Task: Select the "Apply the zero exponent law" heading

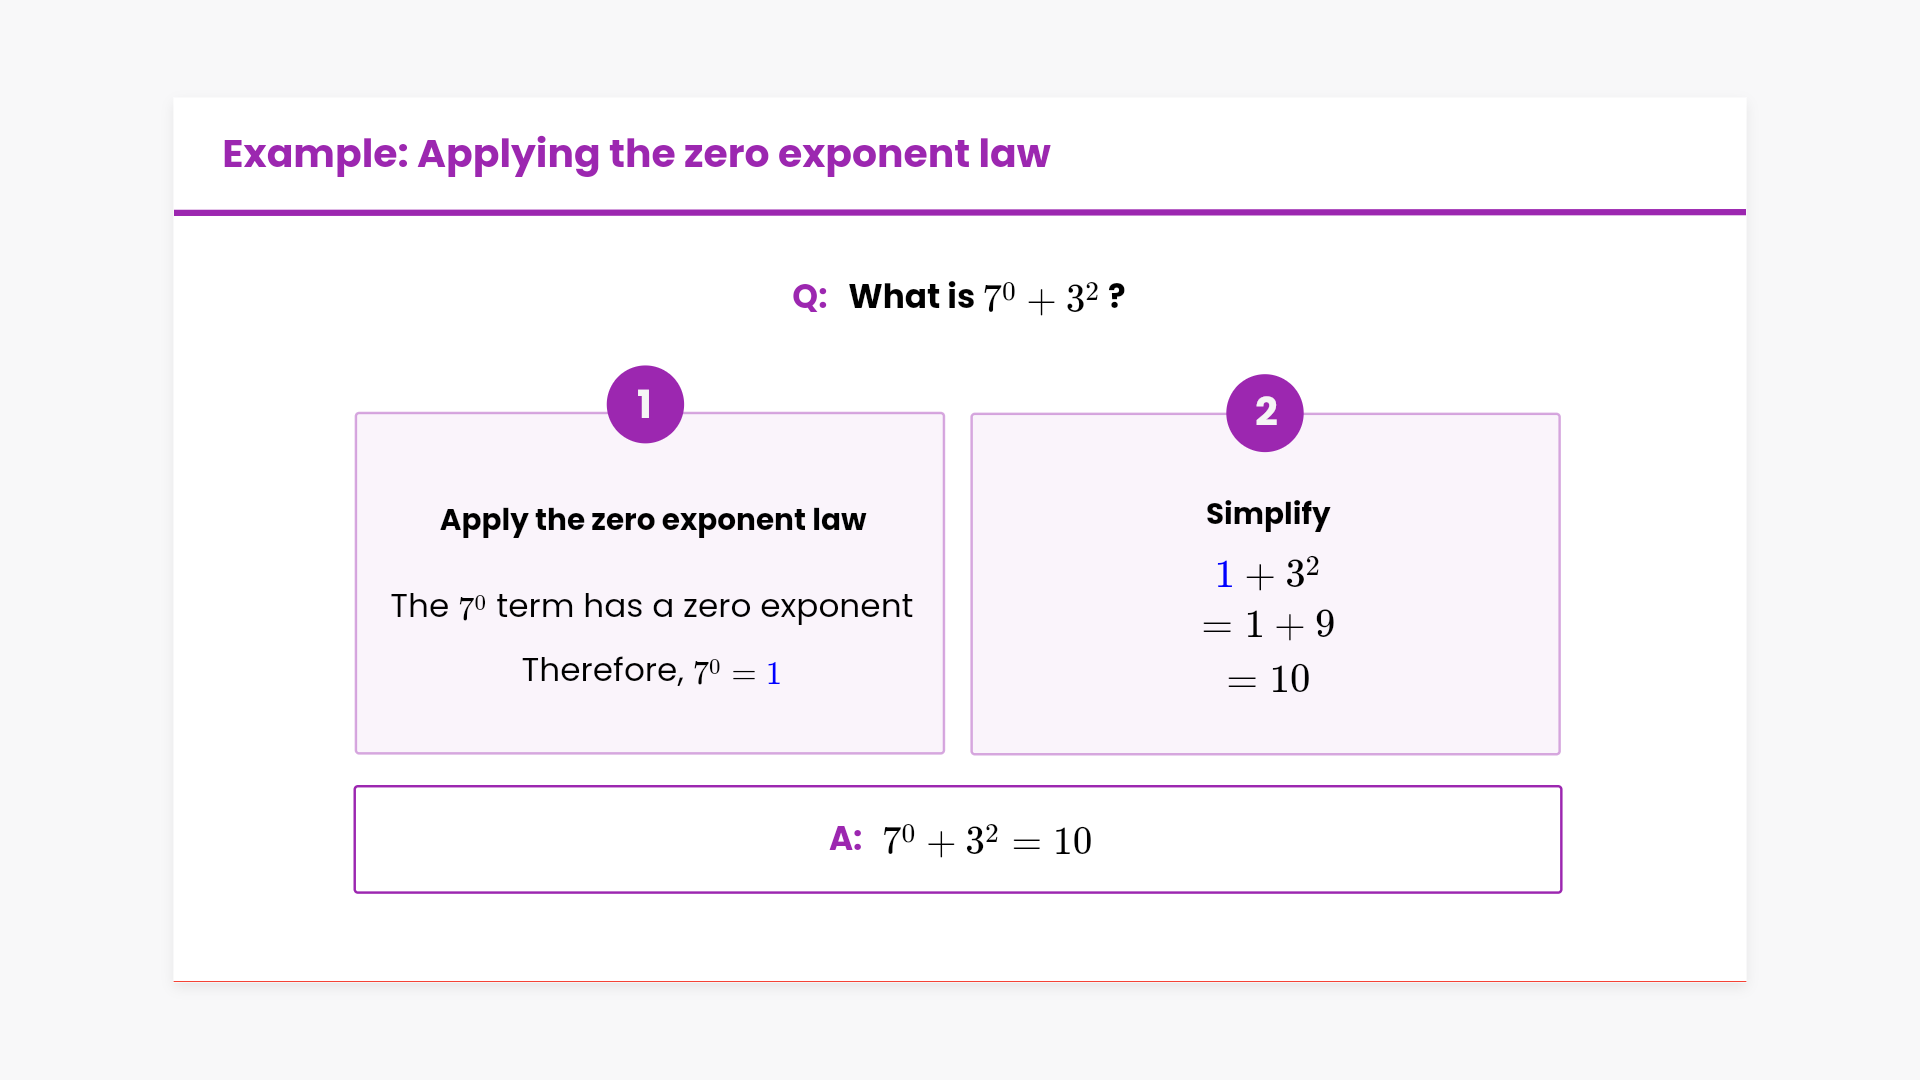Action: click(x=653, y=520)
